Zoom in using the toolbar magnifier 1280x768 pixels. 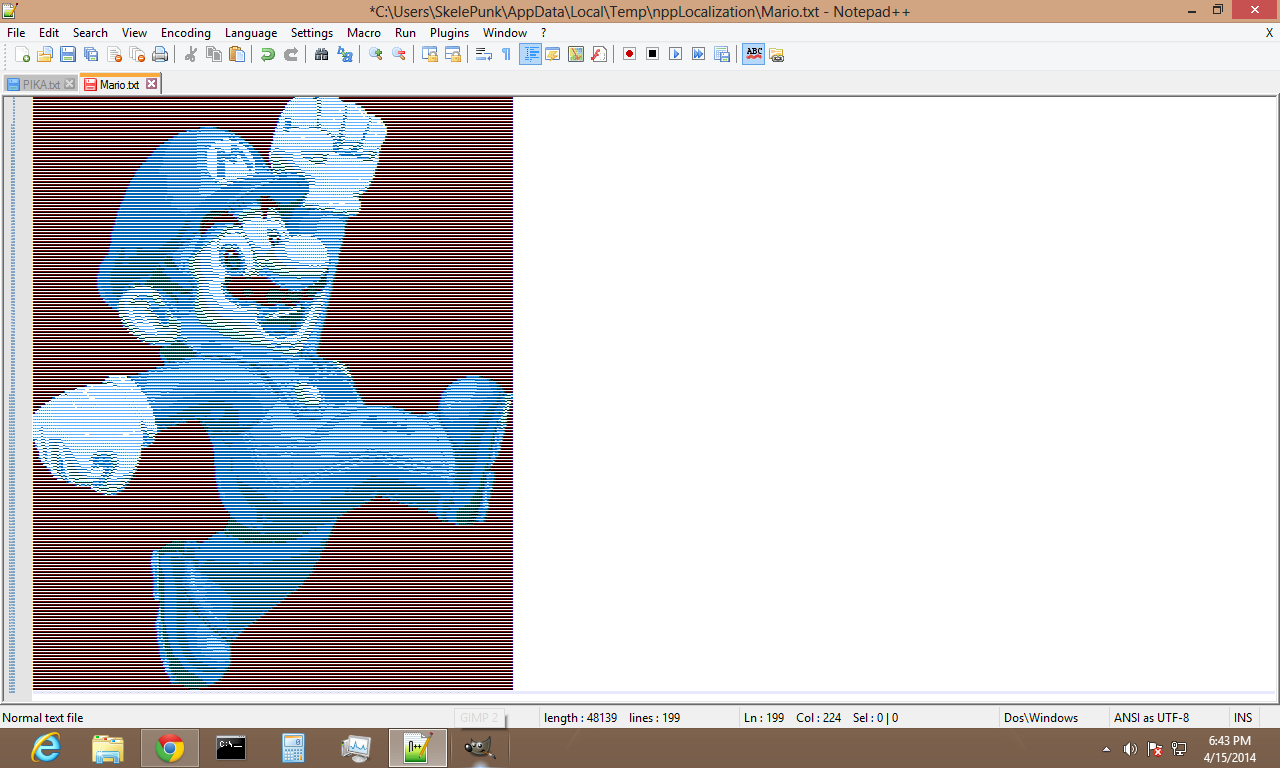pyautogui.click(x=375, y=54)
